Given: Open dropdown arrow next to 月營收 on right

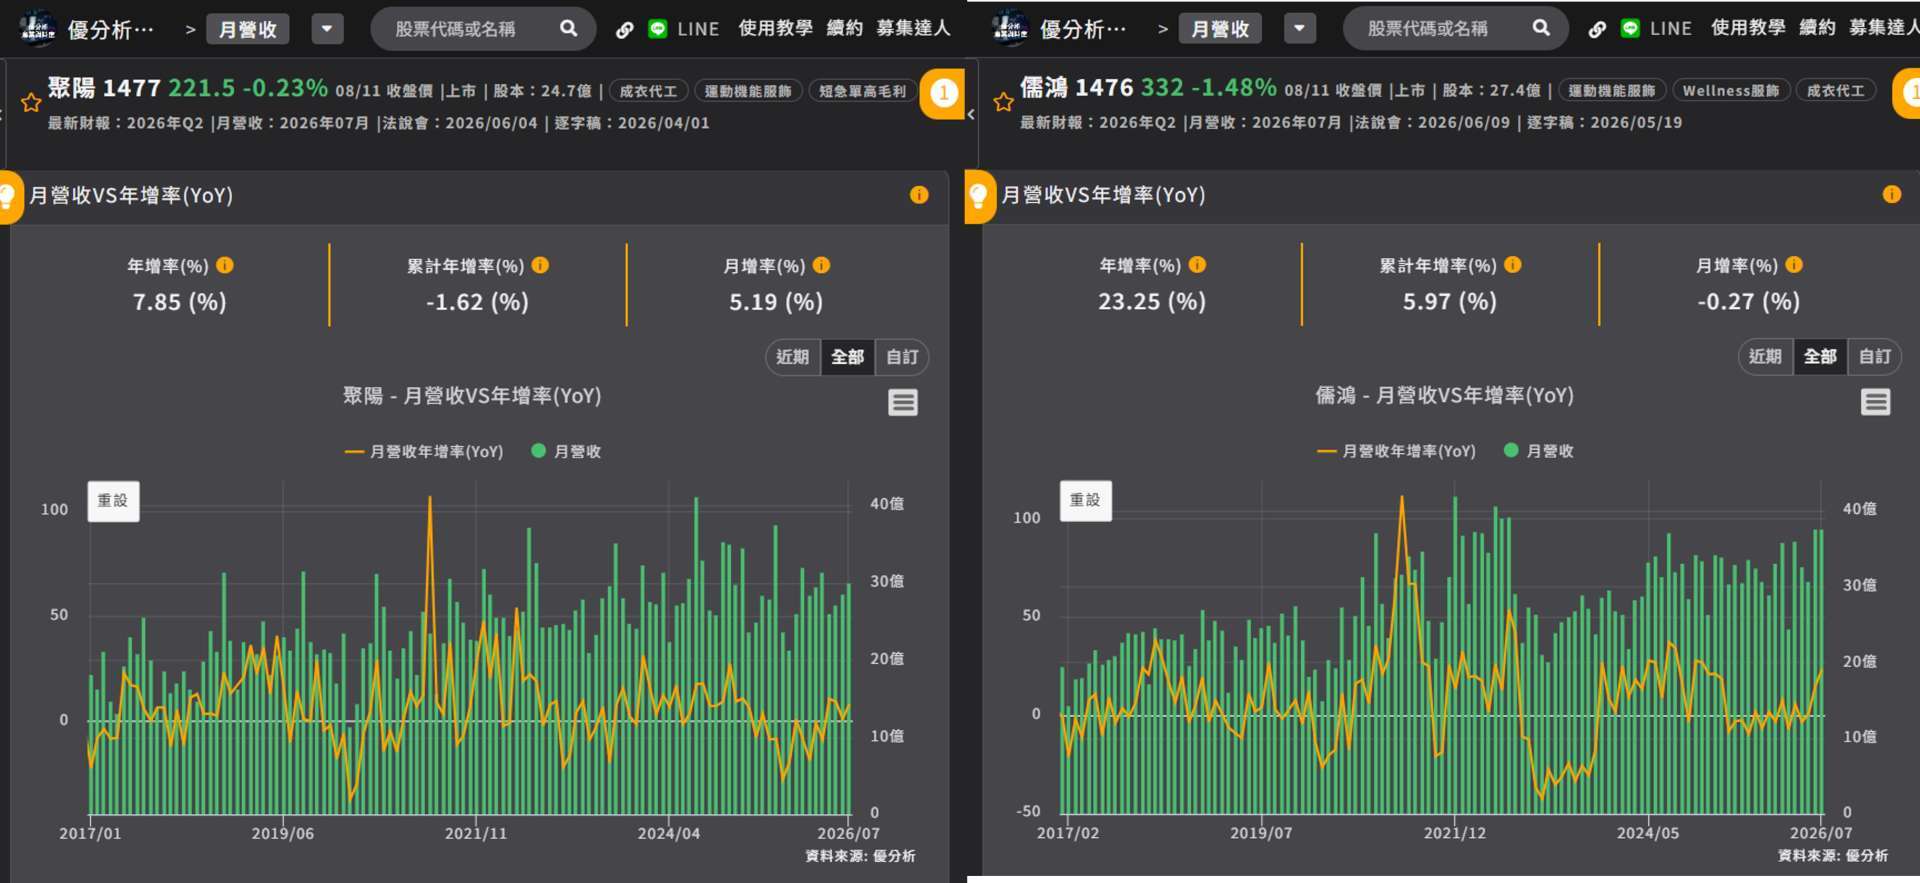Looking at the screenshot, I should click(x=1299, y=29).
